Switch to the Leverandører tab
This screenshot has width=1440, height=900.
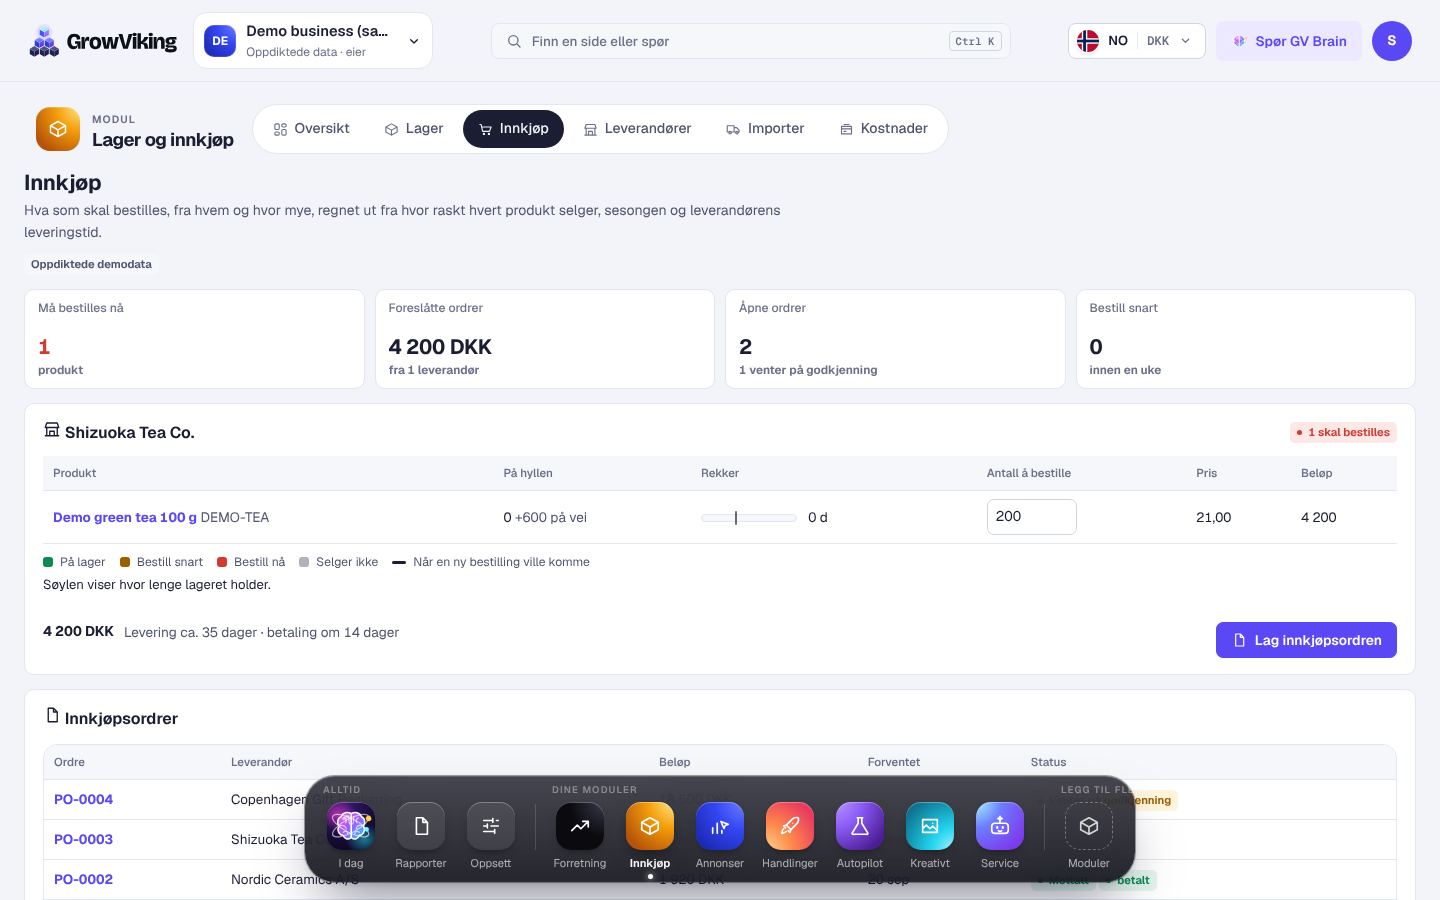point(637,129)
